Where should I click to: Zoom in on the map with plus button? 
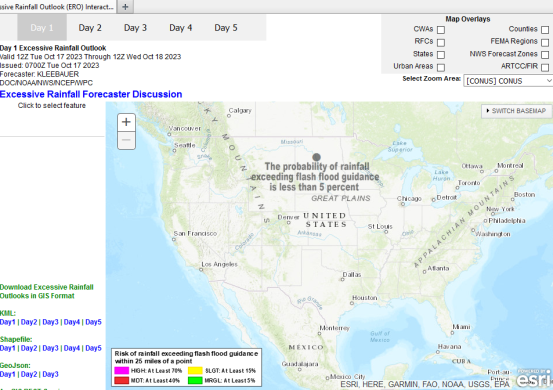(x=126, y=122)
